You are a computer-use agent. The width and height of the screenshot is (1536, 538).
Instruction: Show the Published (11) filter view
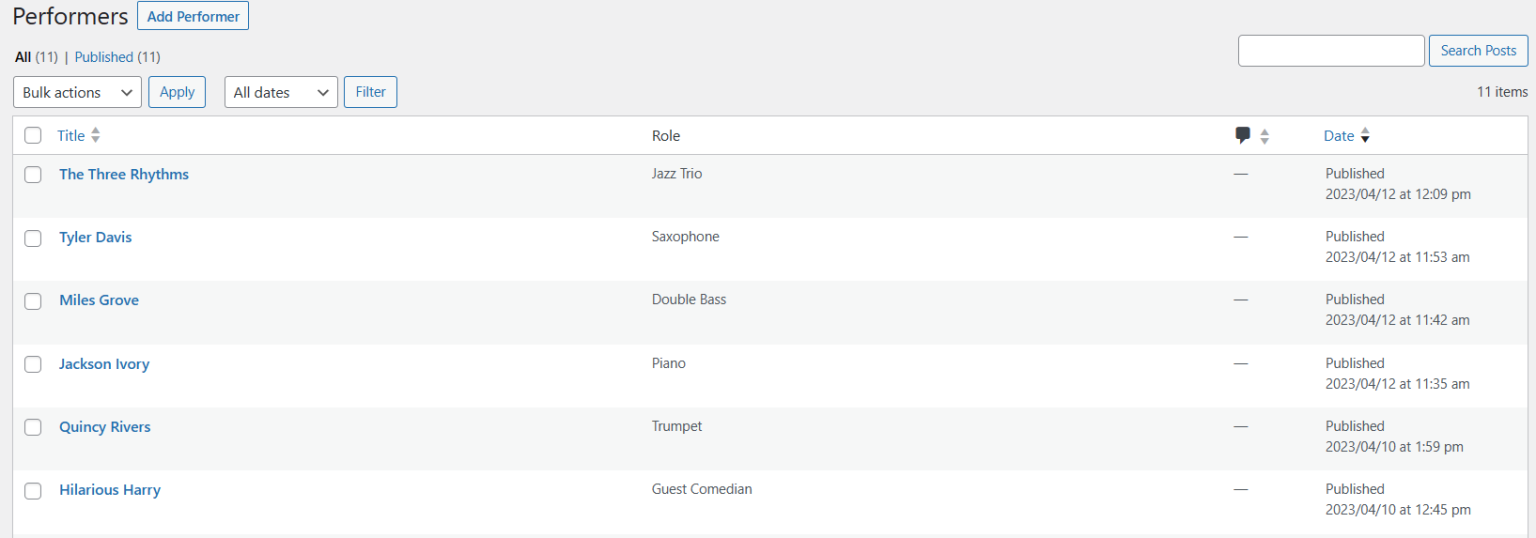tap(117, 57)
